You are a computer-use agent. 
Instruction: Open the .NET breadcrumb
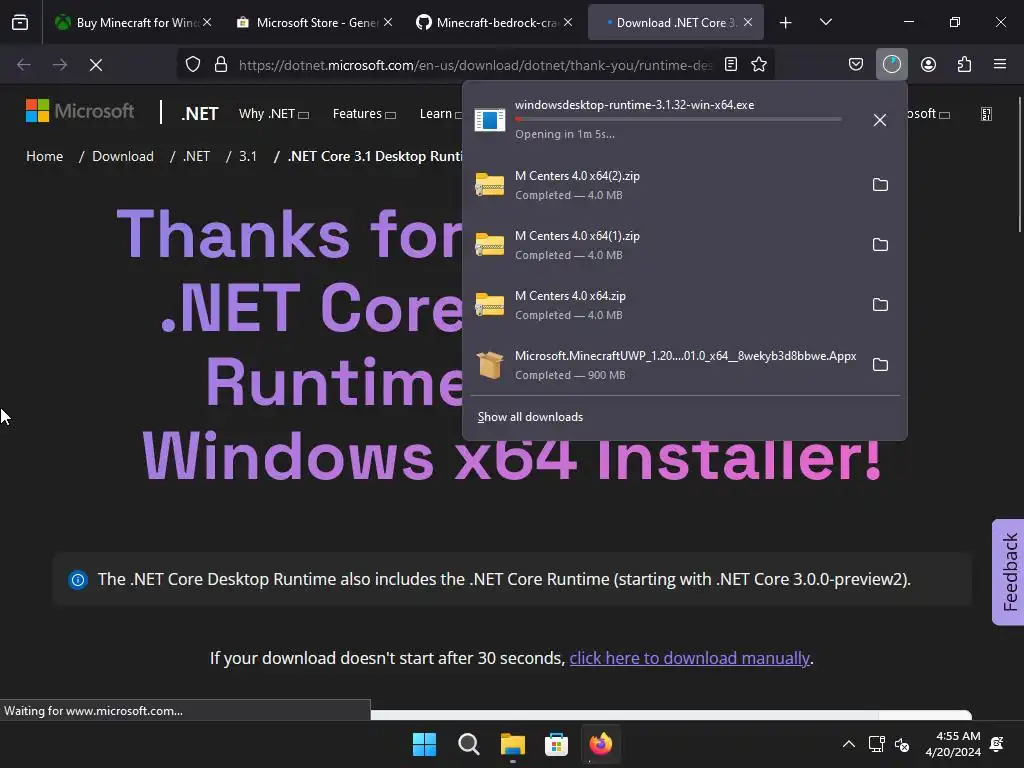[x=197, y=156]
